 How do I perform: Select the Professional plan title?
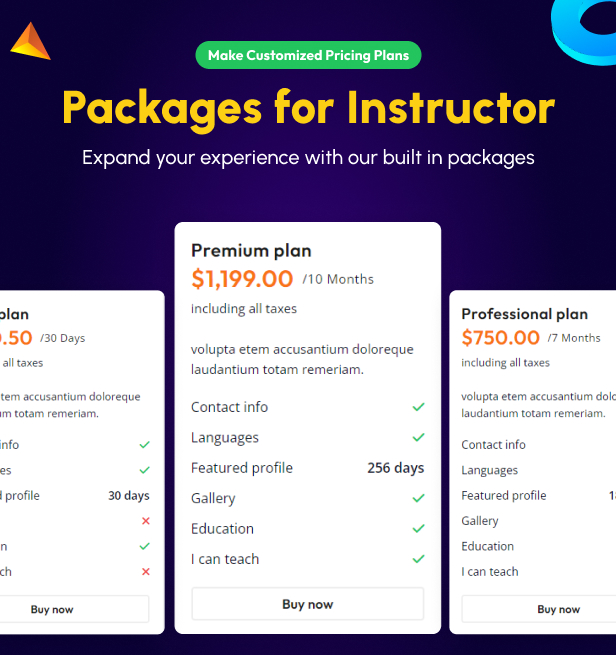click(x=524, y=314)
